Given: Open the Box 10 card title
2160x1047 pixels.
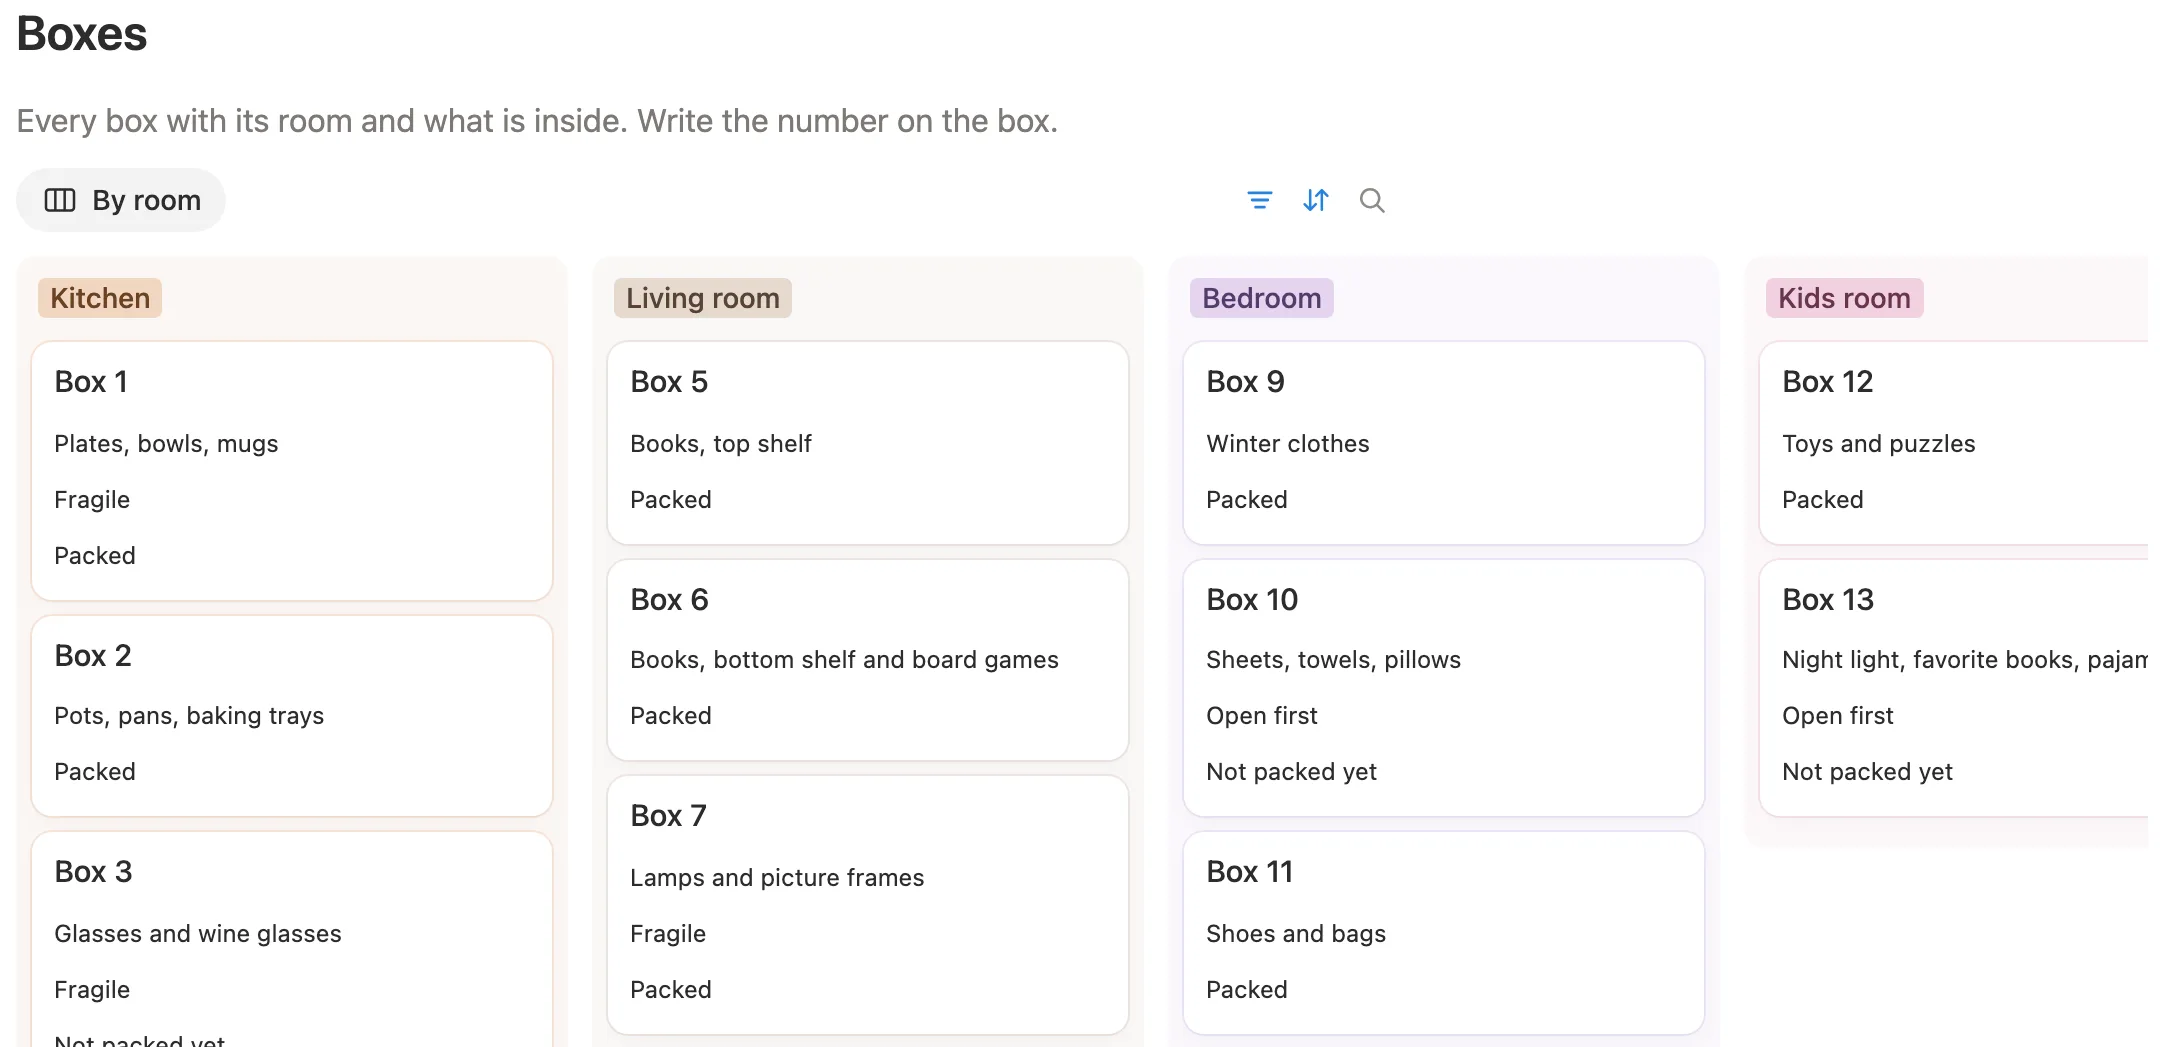Looking at the screenshot, I should coord(1252,600).
